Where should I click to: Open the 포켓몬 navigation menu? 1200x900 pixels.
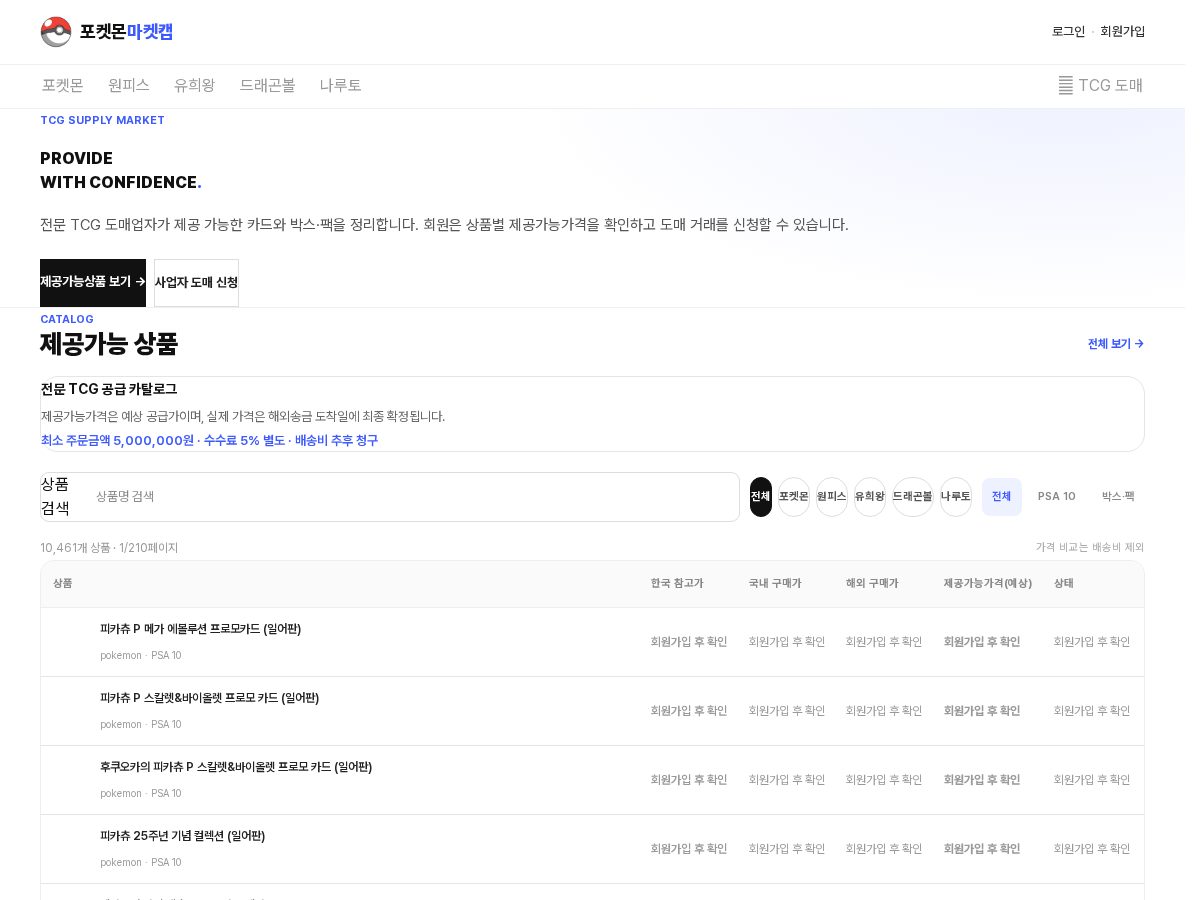coord(63,86)
